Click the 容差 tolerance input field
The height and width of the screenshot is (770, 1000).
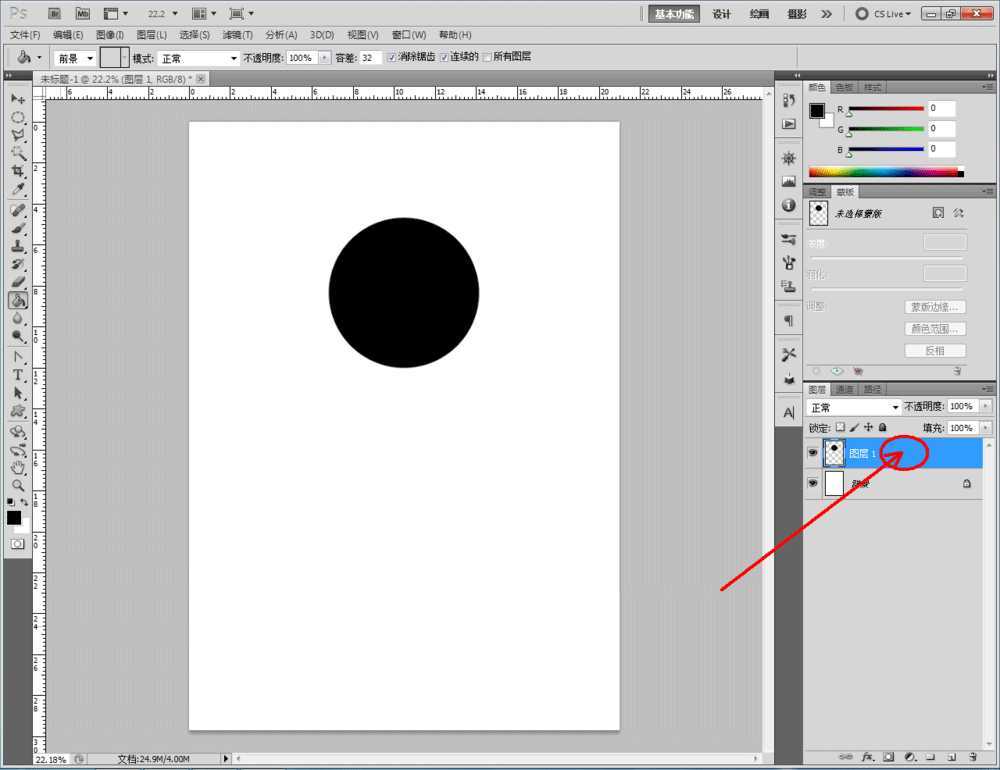370,58
